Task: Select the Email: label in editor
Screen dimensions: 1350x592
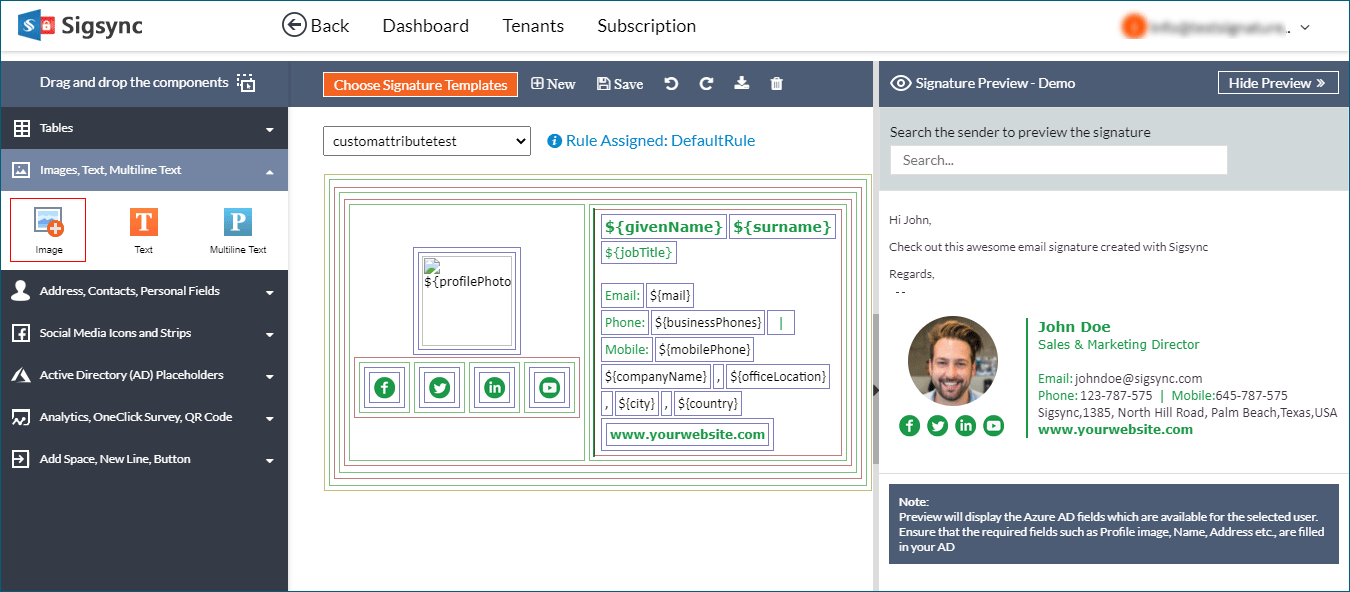Action: (622, 295)
